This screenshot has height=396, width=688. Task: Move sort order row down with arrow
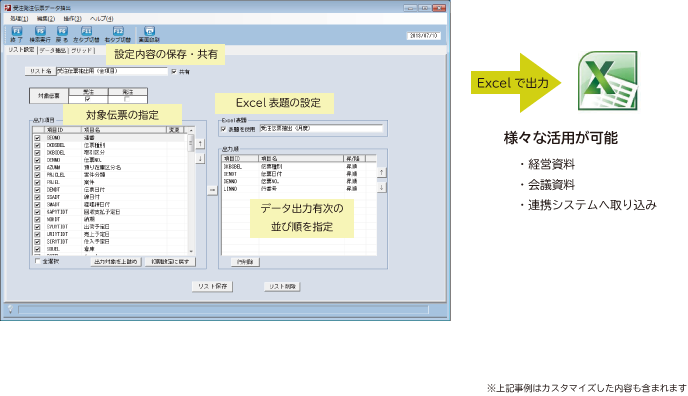[382, 187]
